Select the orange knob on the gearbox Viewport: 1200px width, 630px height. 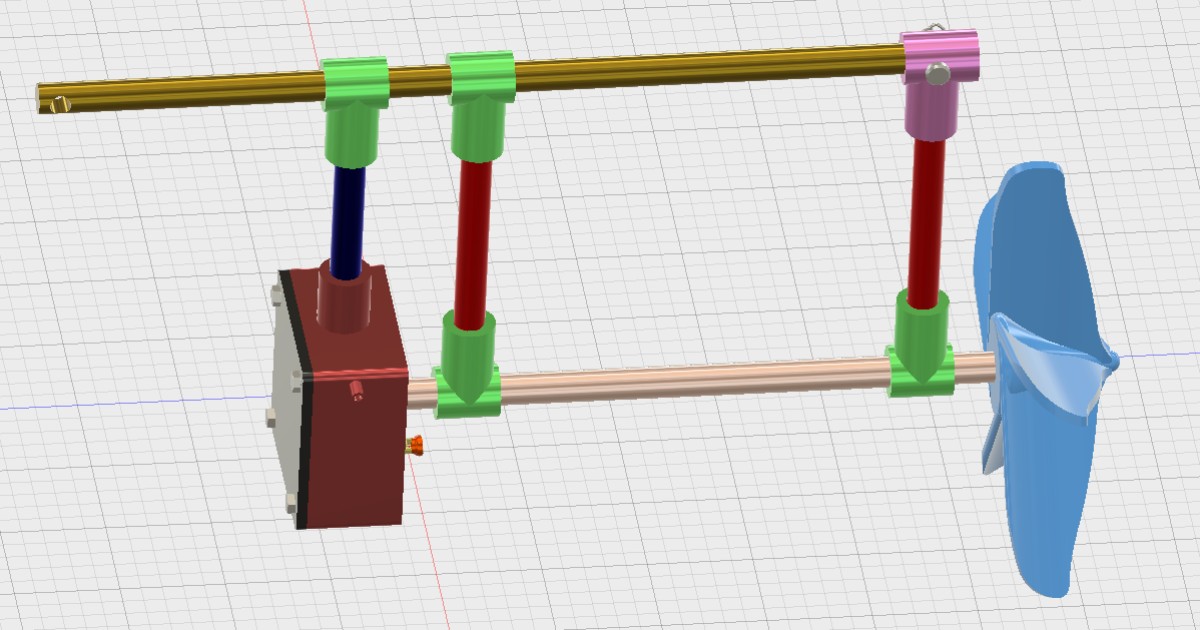pyautogui.click(x=417, y=448)
